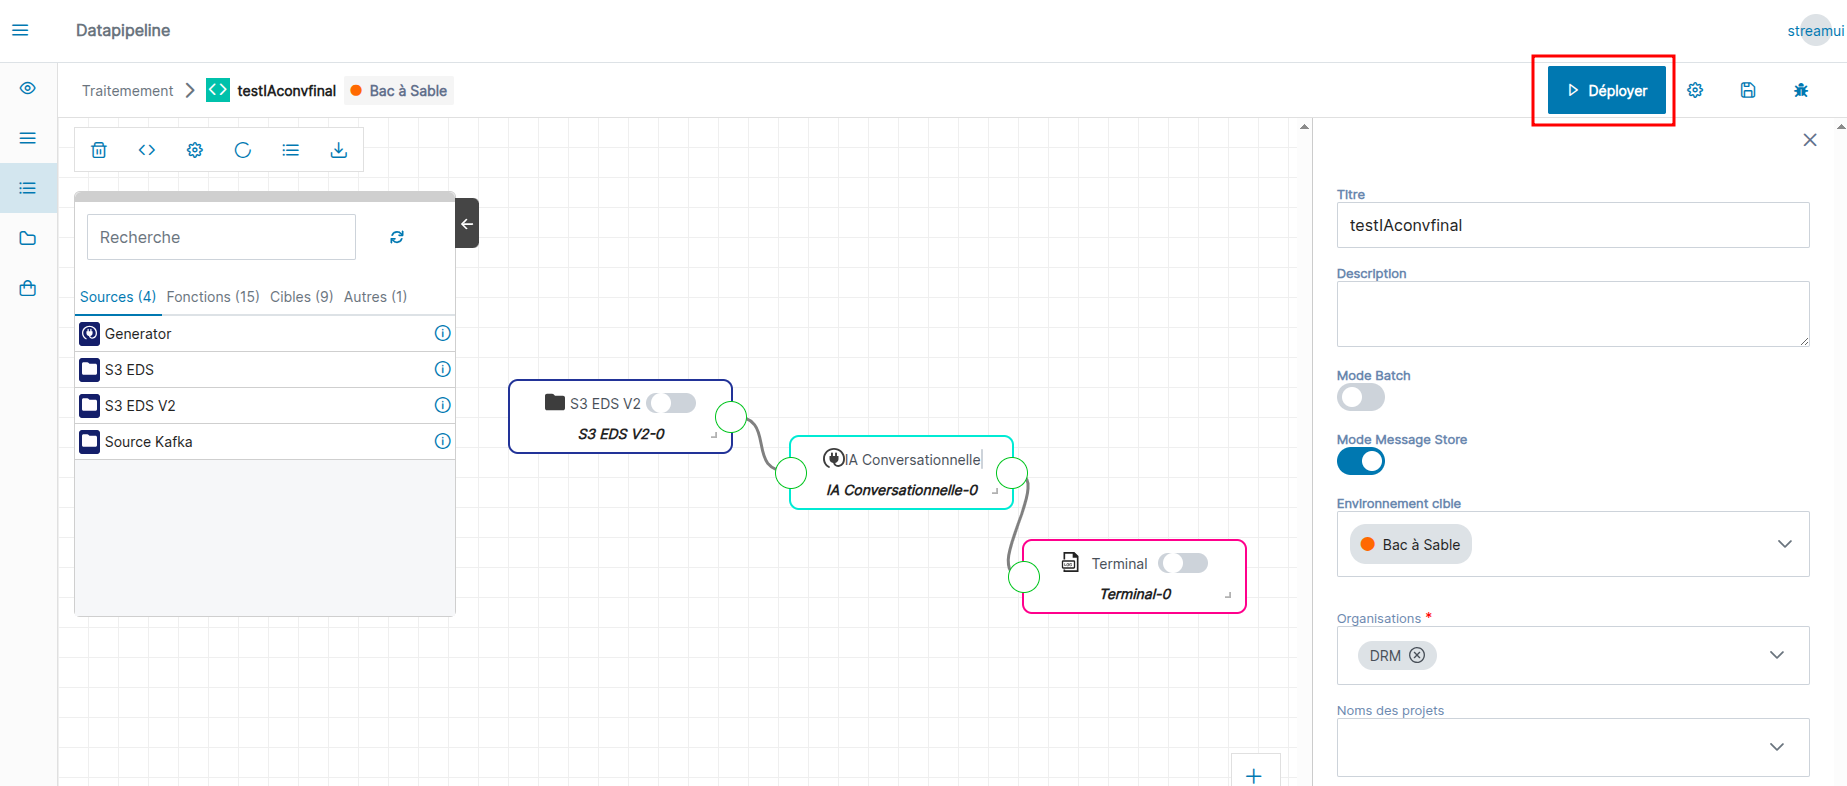The height and width of the screenshot is (786, 1847).
Task: Toggle the switch on S3 EDS V2 node
Action: [671, 403]
